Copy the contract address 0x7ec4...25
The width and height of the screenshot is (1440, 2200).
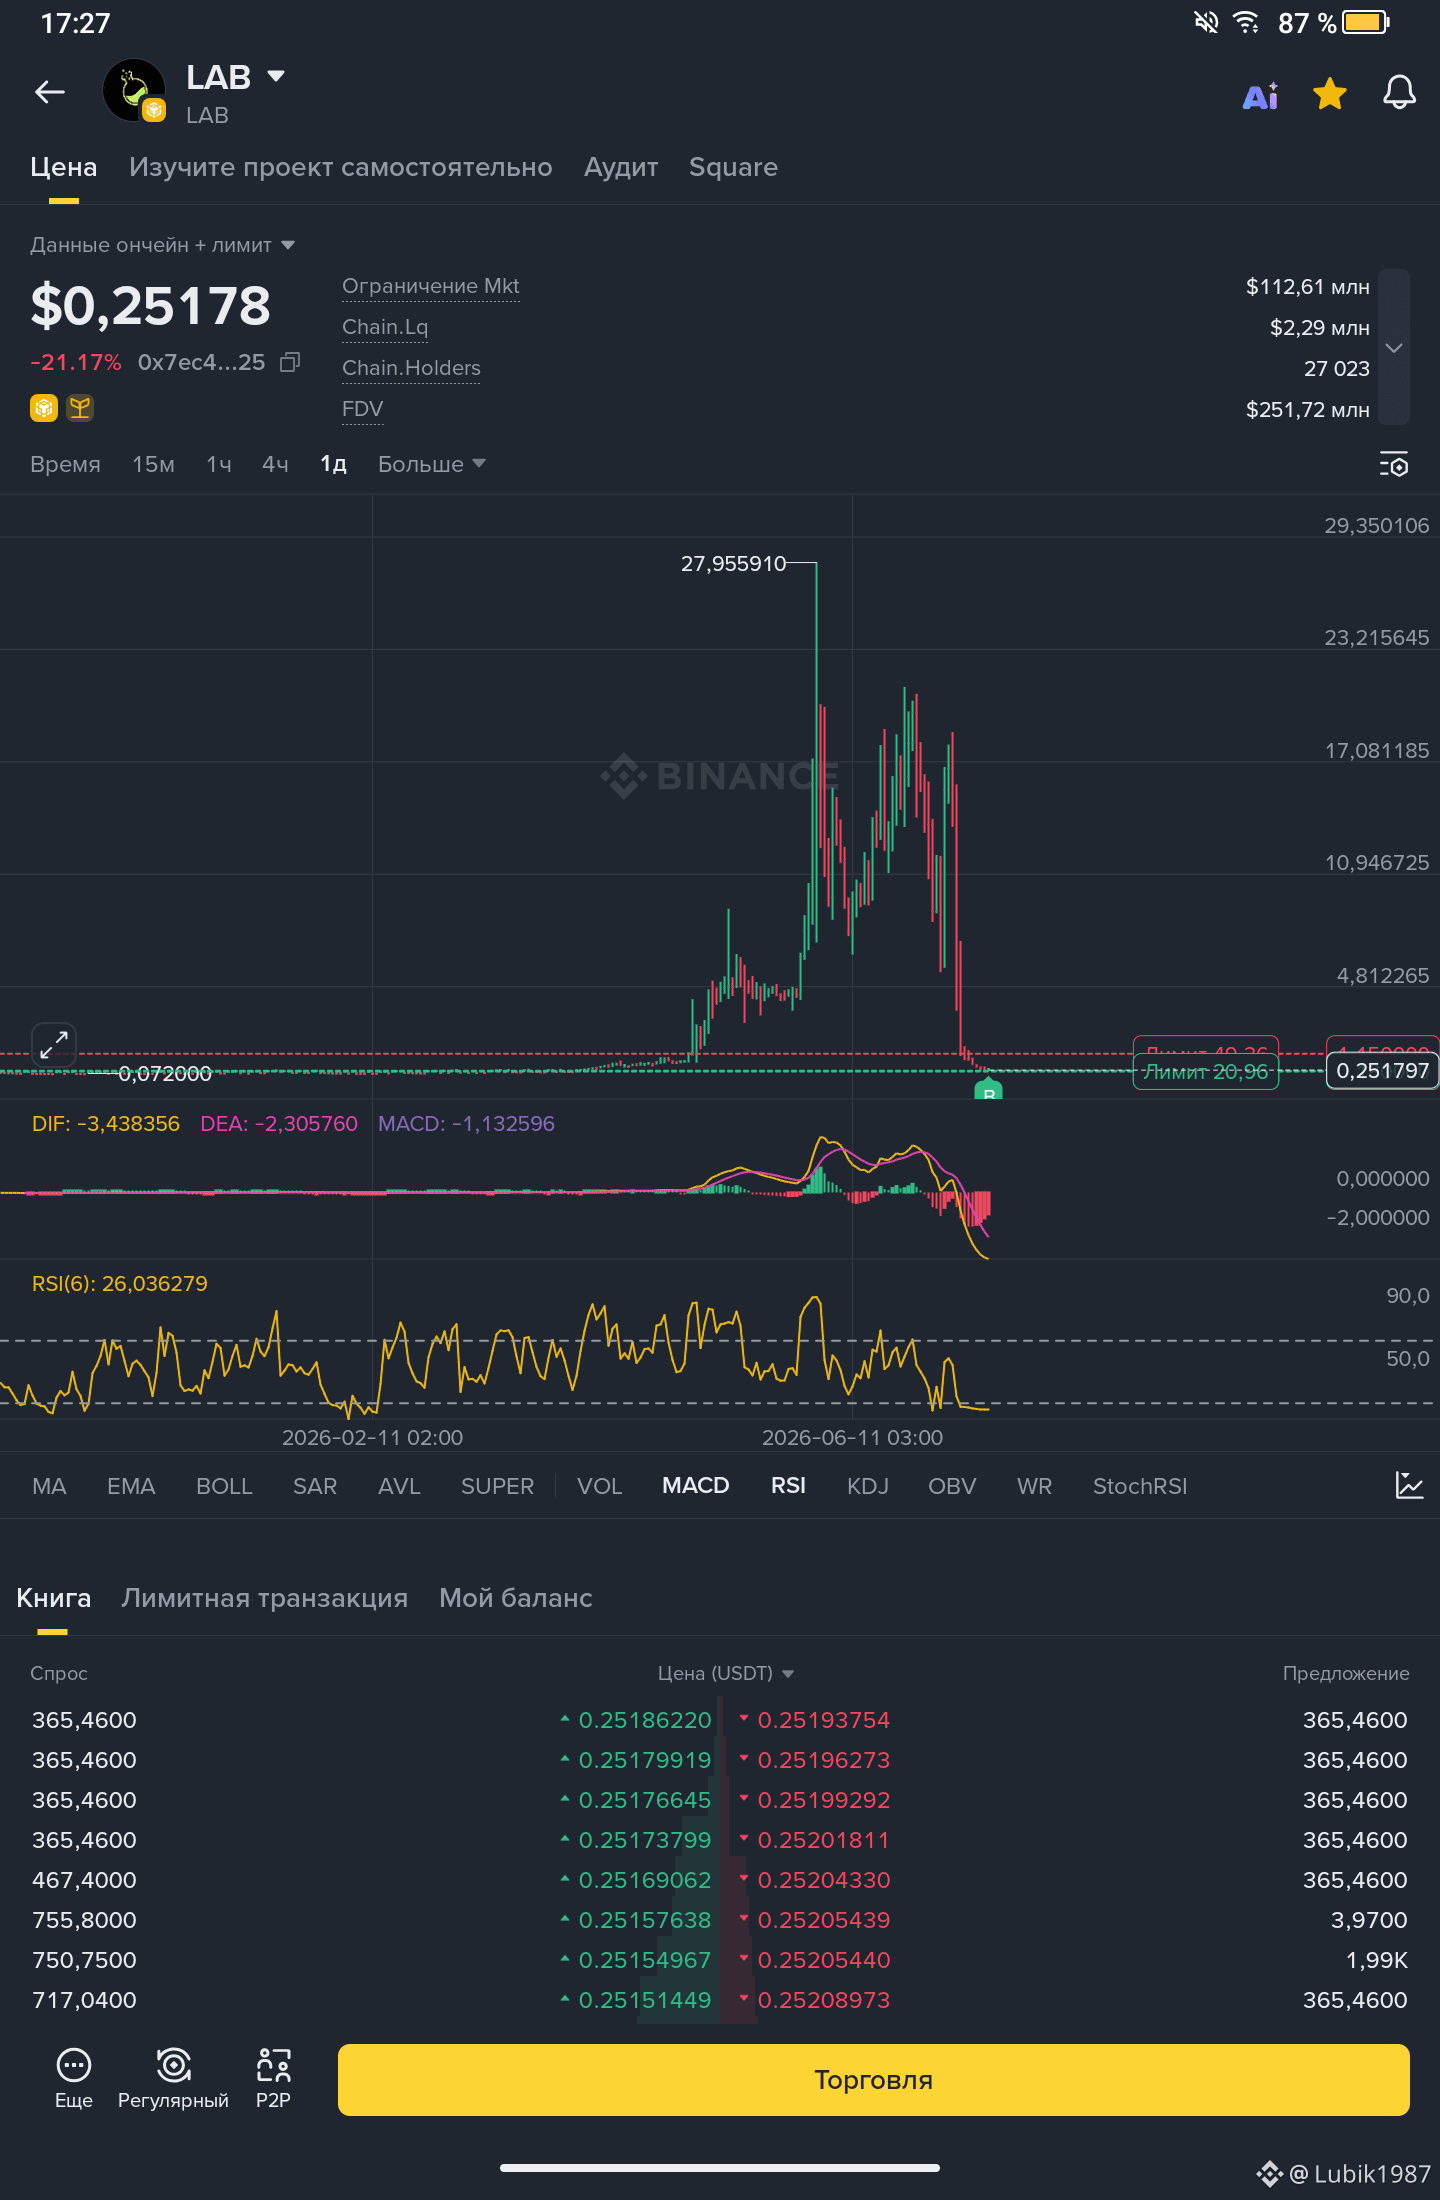click(x=290, y=362)
